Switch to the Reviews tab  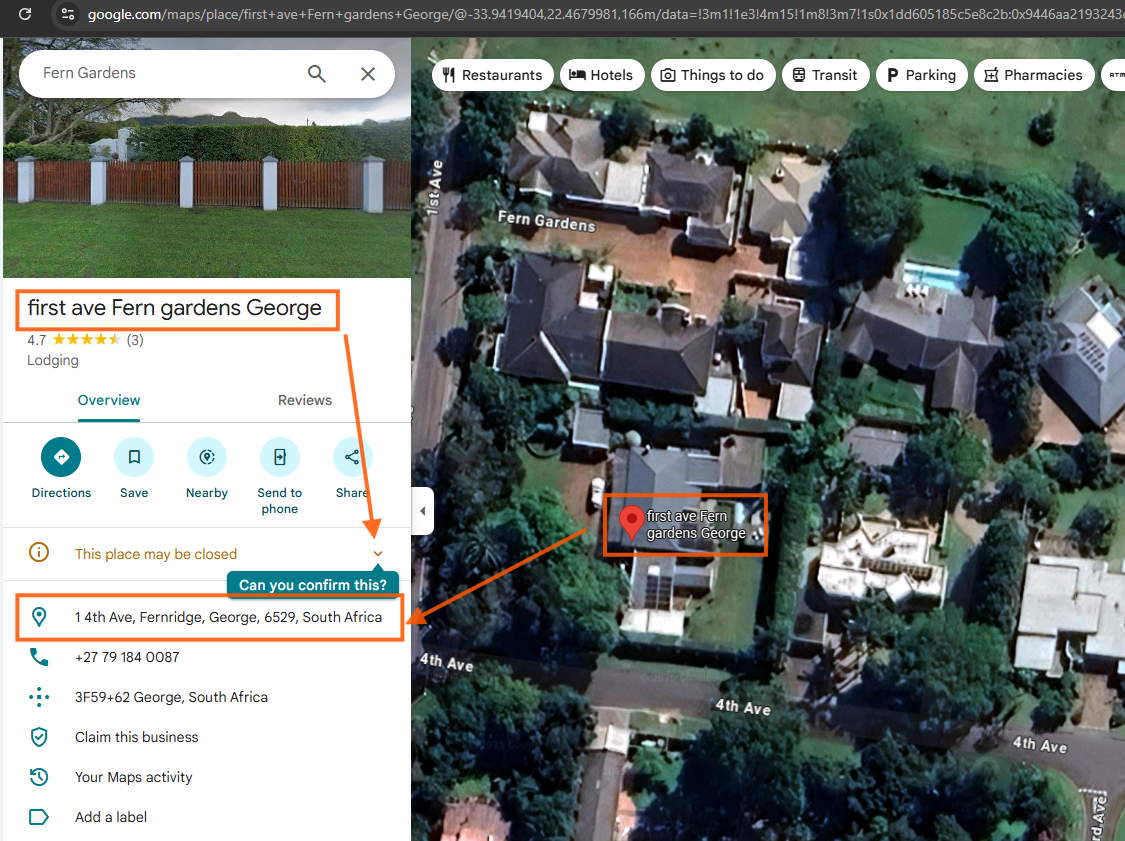(x=305, y=400)
